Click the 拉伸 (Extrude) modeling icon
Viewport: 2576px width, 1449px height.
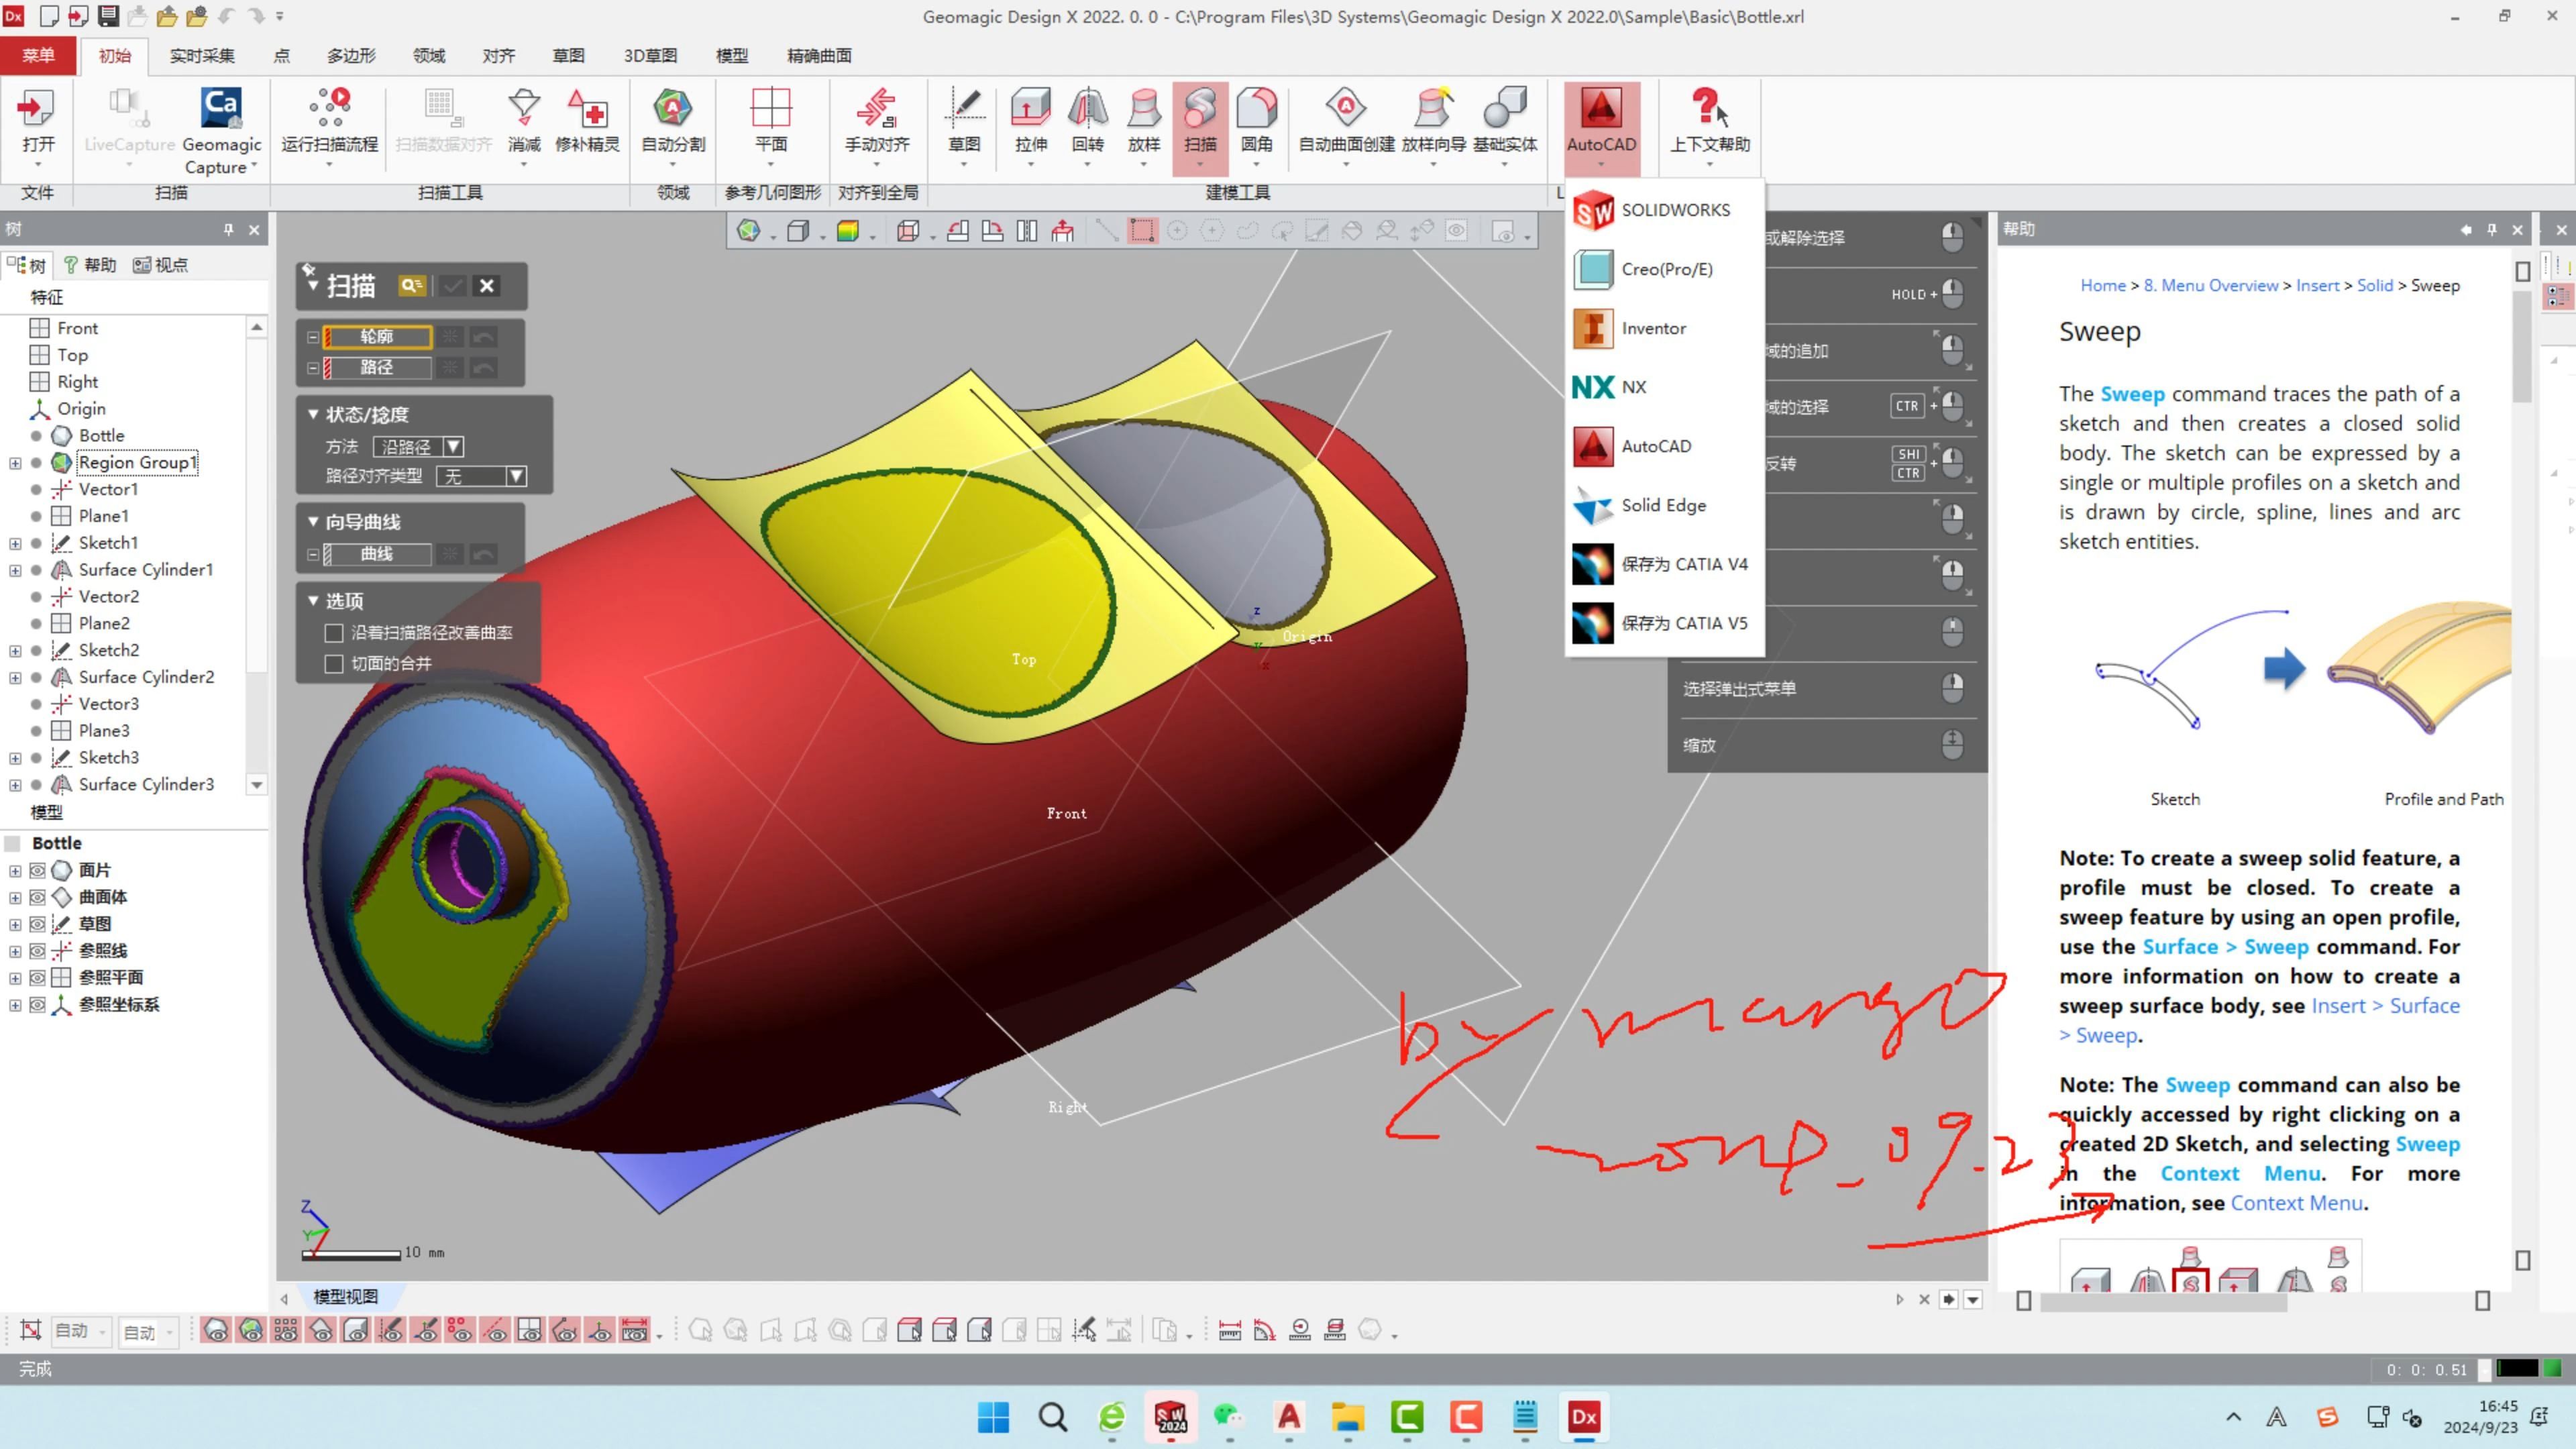[1031, 120]
